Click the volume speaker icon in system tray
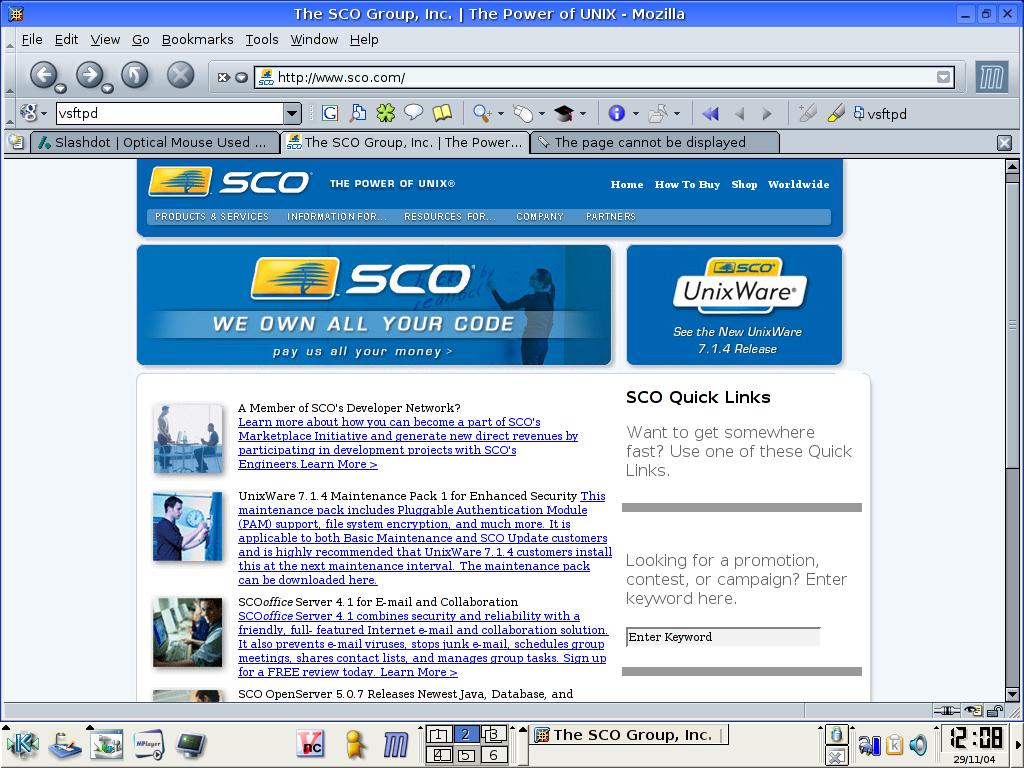 coord(918,744)
